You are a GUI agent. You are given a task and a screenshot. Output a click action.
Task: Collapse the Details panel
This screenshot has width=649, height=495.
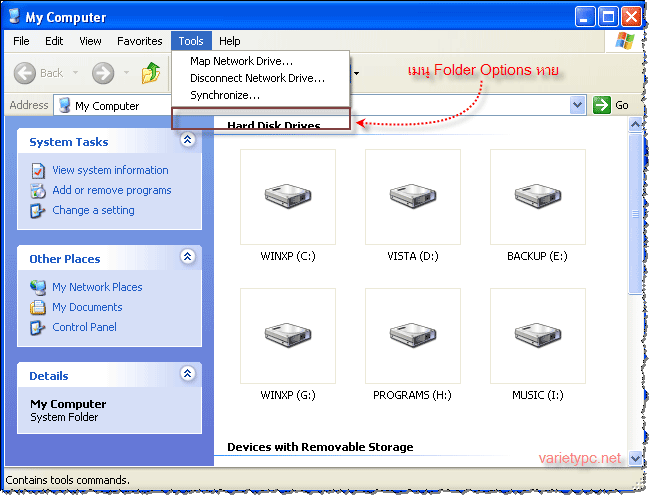click(187, 374)
